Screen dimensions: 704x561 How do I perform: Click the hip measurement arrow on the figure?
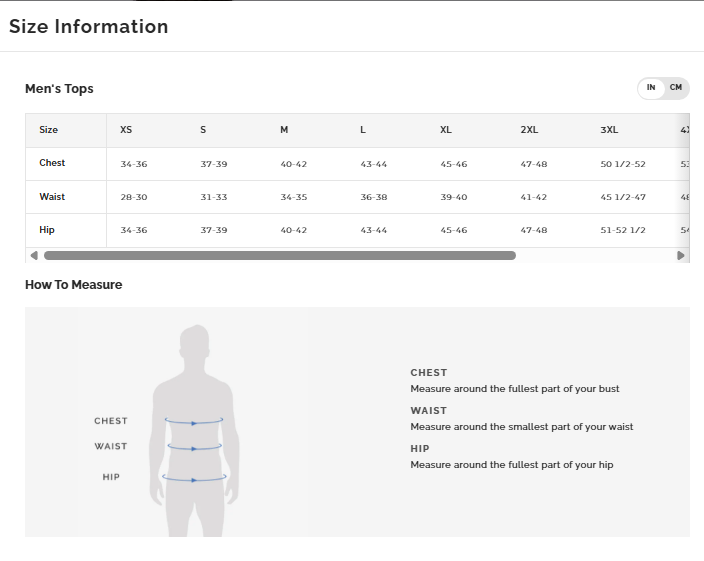tap(194, 479)
